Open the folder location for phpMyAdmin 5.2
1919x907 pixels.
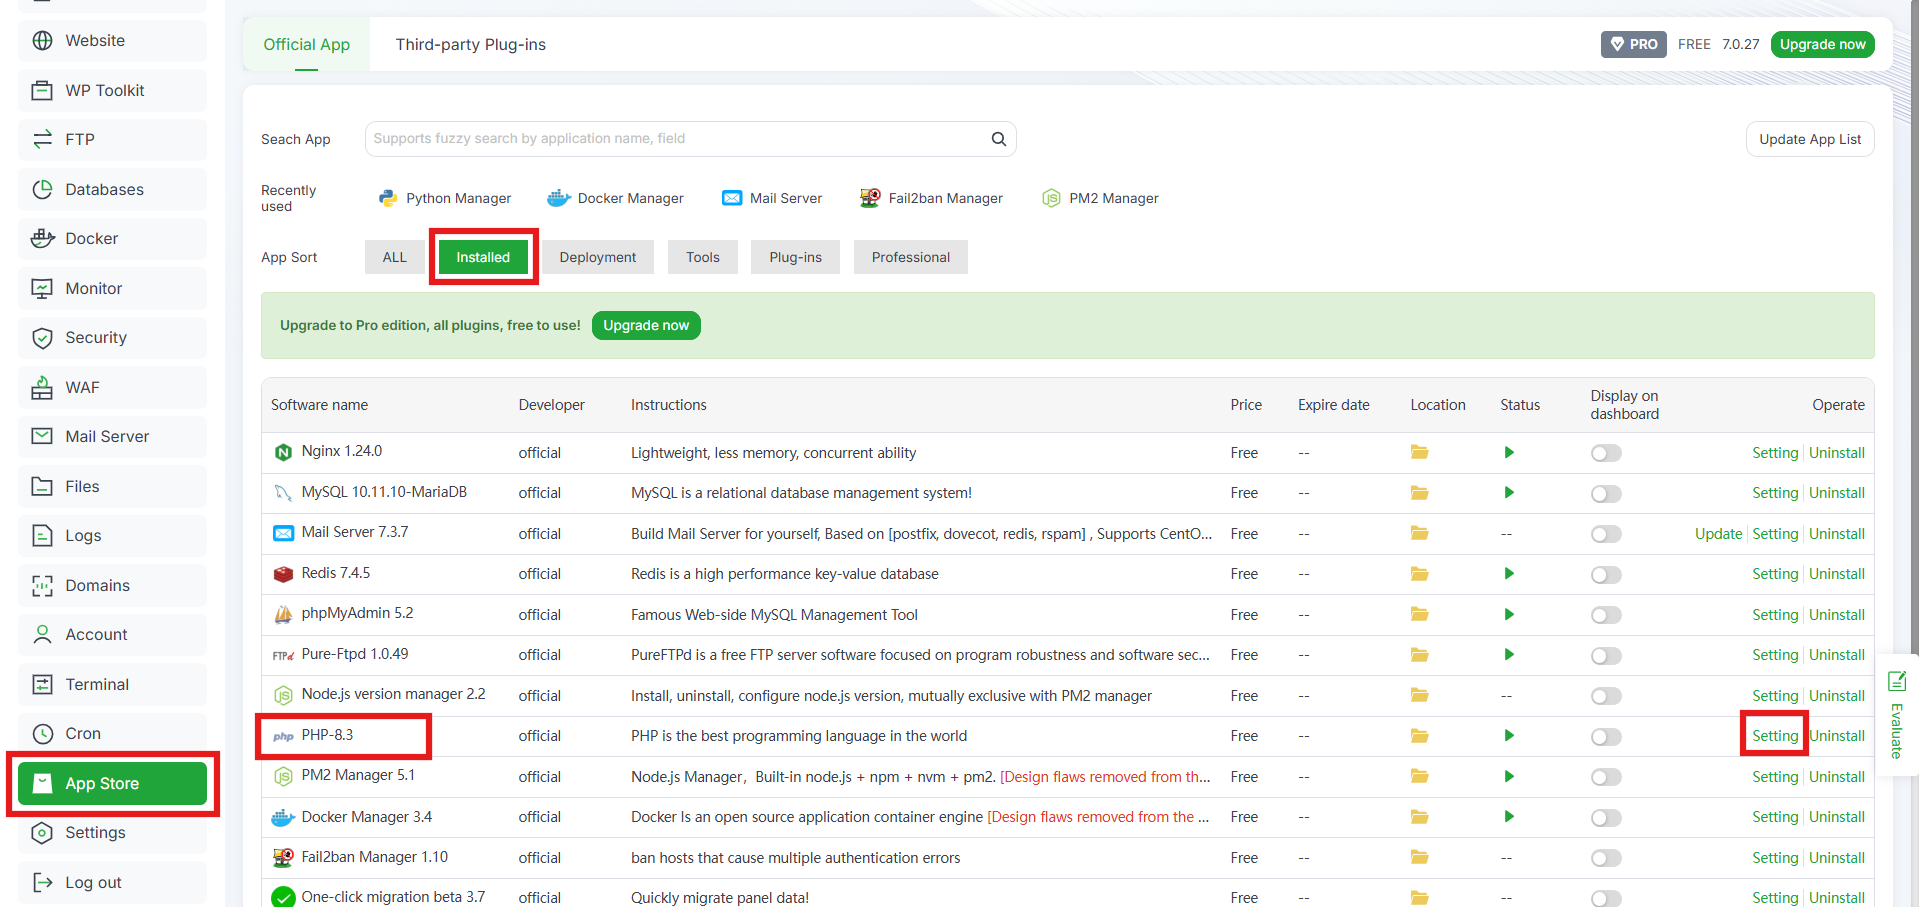tap(1419, 614)
